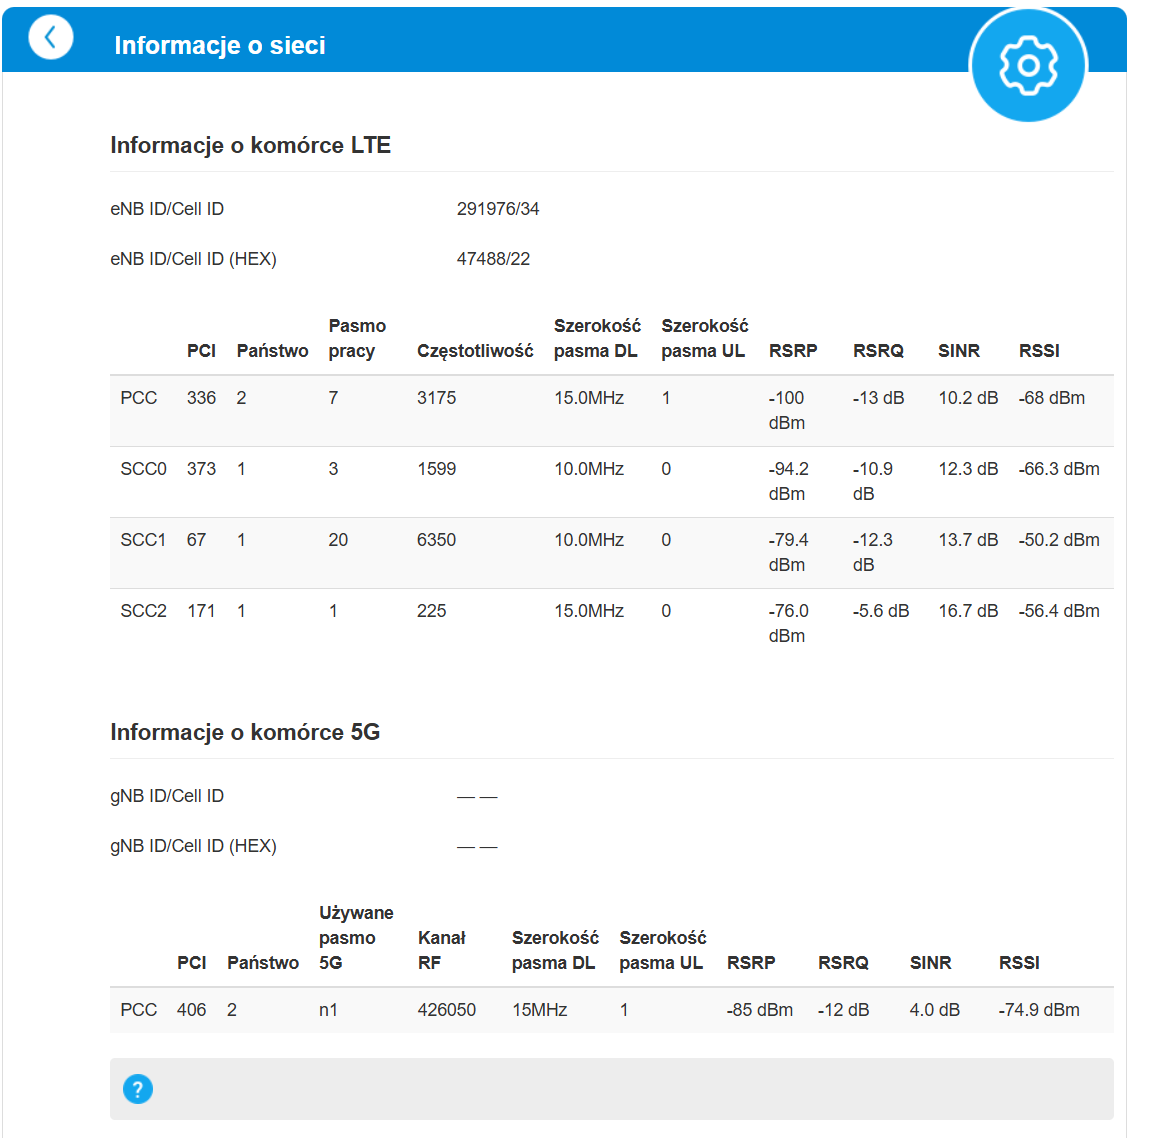Select the RSRQ value -5.6 dB

[880, 611]
